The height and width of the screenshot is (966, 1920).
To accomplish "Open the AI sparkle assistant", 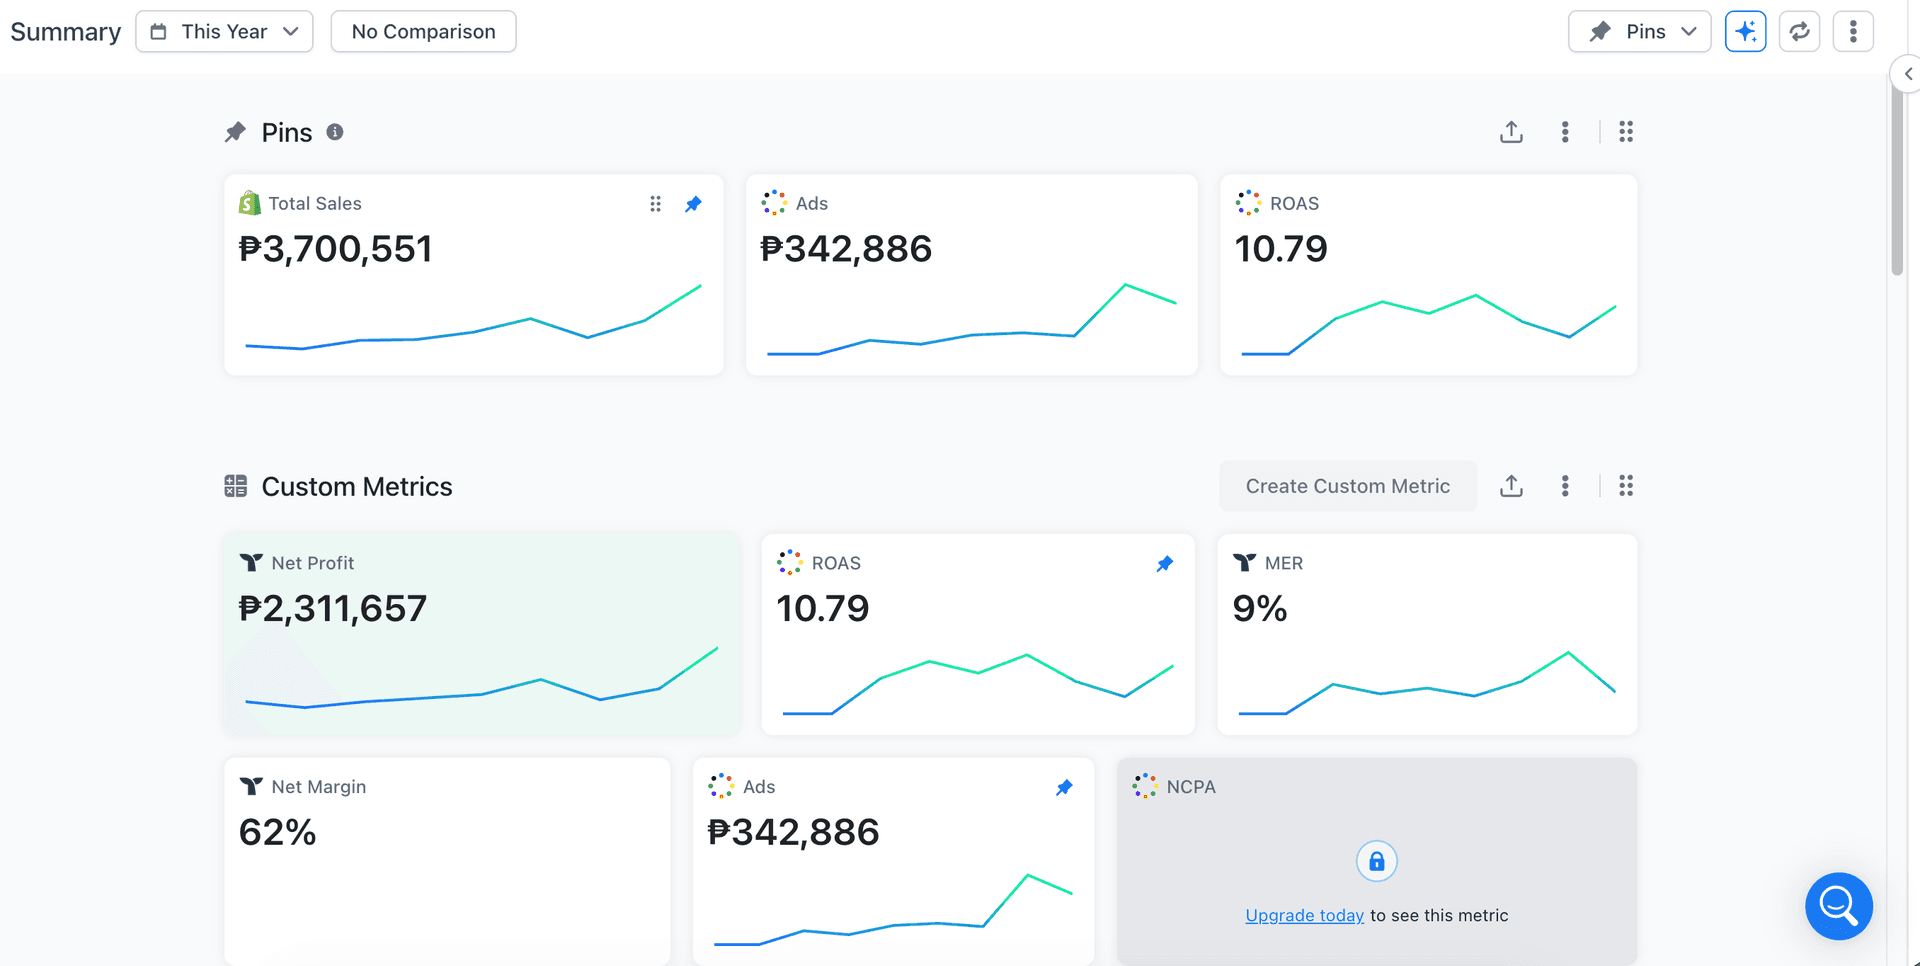I will click(x=1745, y=31).
